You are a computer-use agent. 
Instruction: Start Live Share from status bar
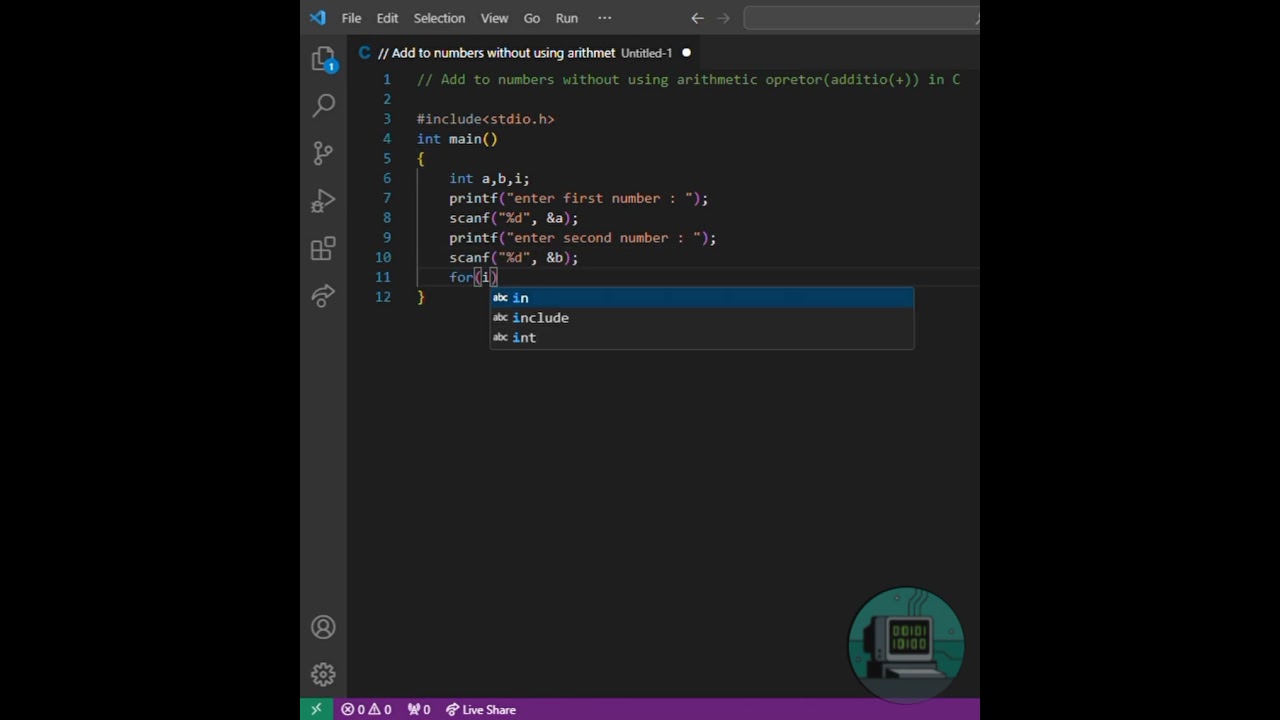[481, 709]
